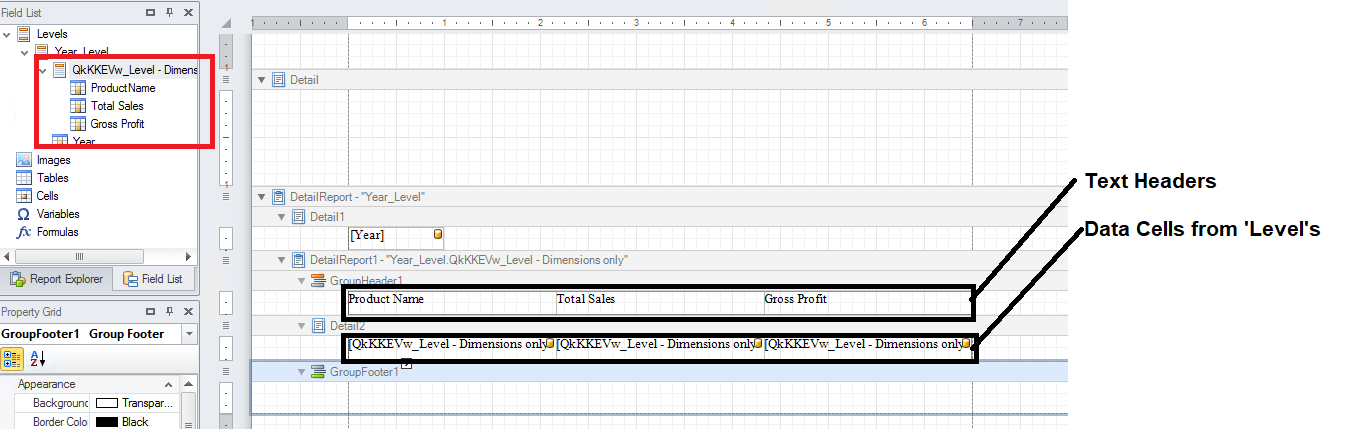Click the ProductName field icon
The width and height of the screenshot is (1357, 429).
(x=78, y=88)
